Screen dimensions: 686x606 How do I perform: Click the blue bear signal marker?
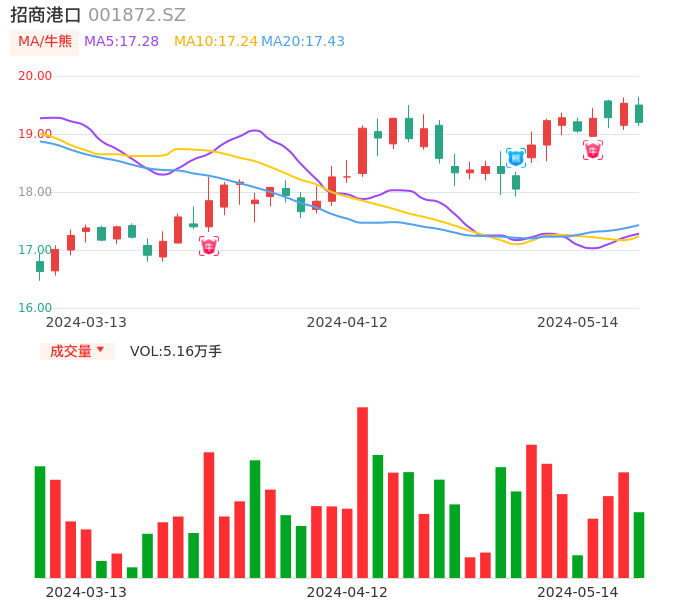point(515,157)
